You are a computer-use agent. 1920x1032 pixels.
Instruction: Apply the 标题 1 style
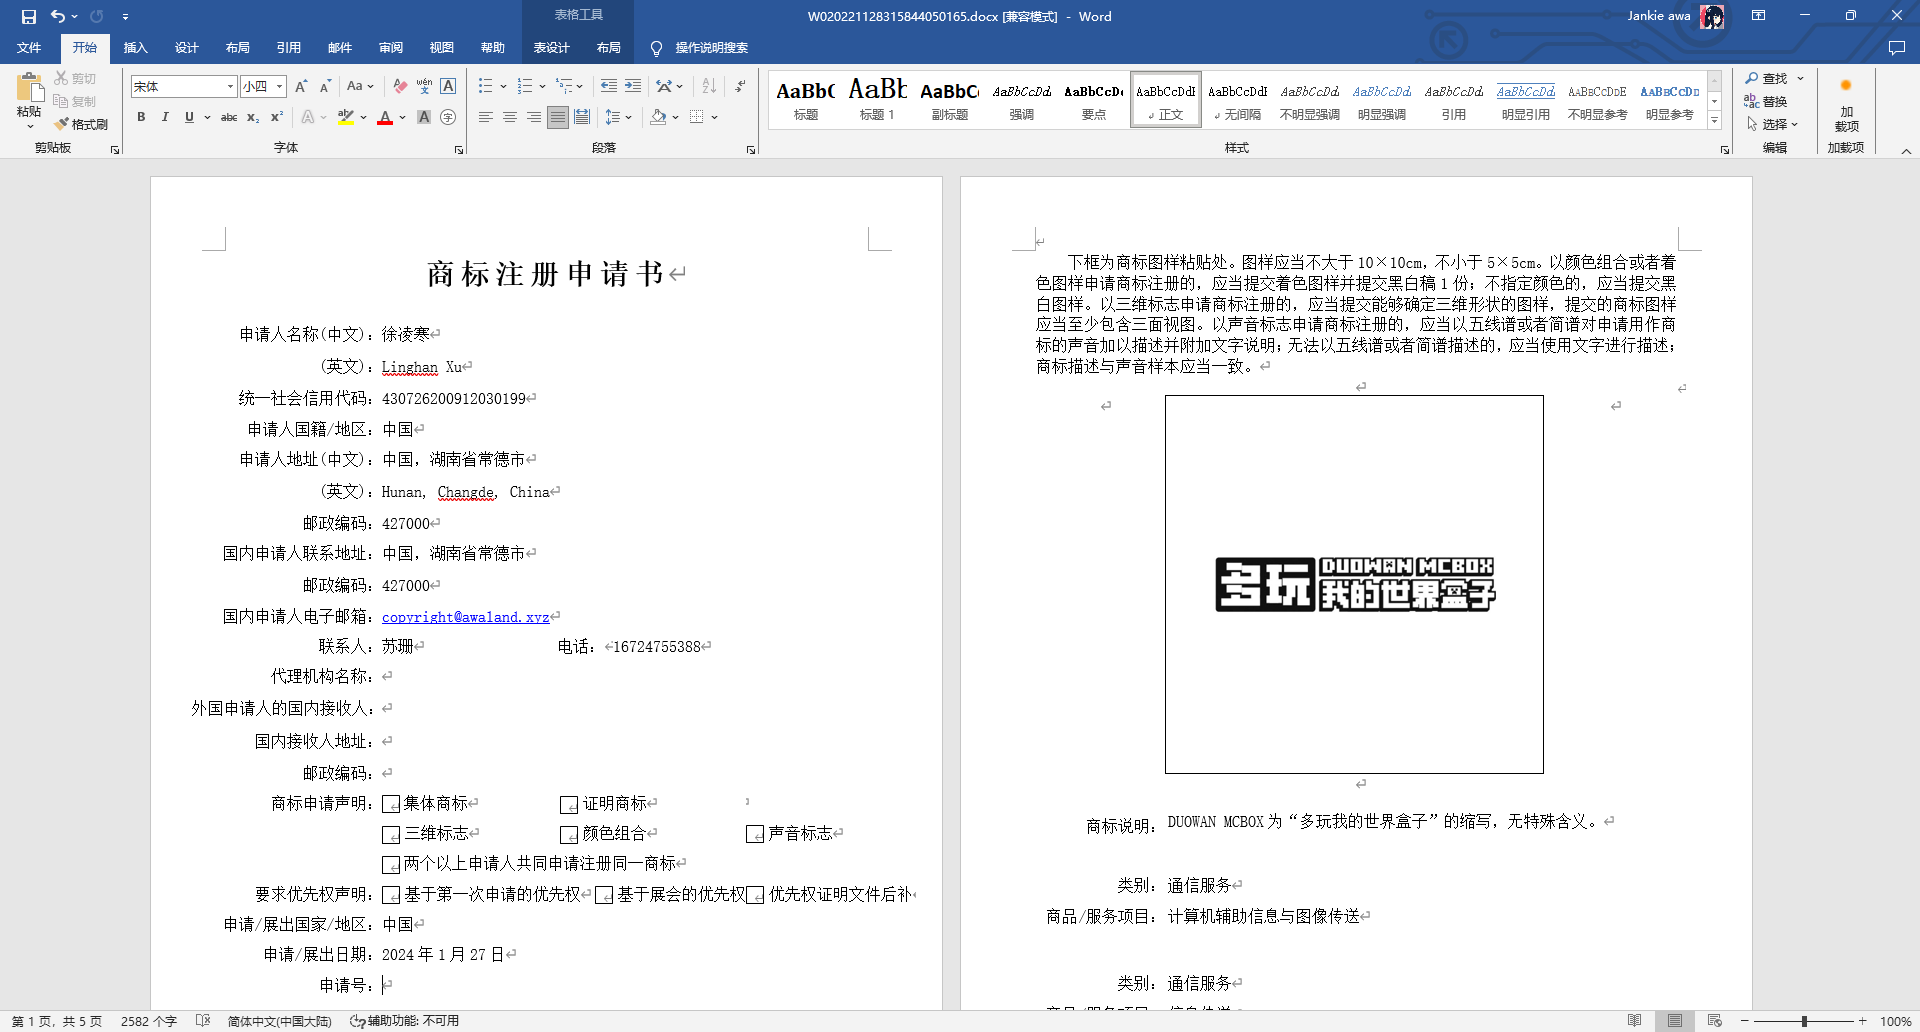(877, 99)
